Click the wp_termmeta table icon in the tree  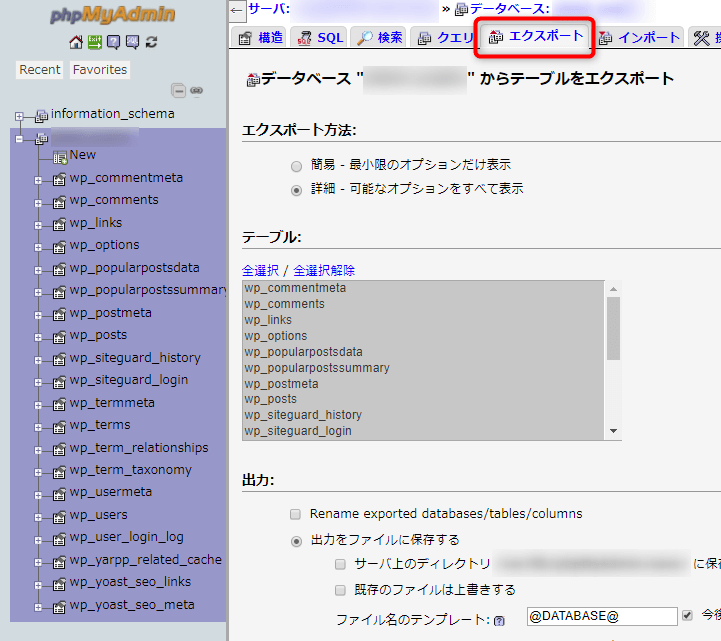click(x=59, y=405)
